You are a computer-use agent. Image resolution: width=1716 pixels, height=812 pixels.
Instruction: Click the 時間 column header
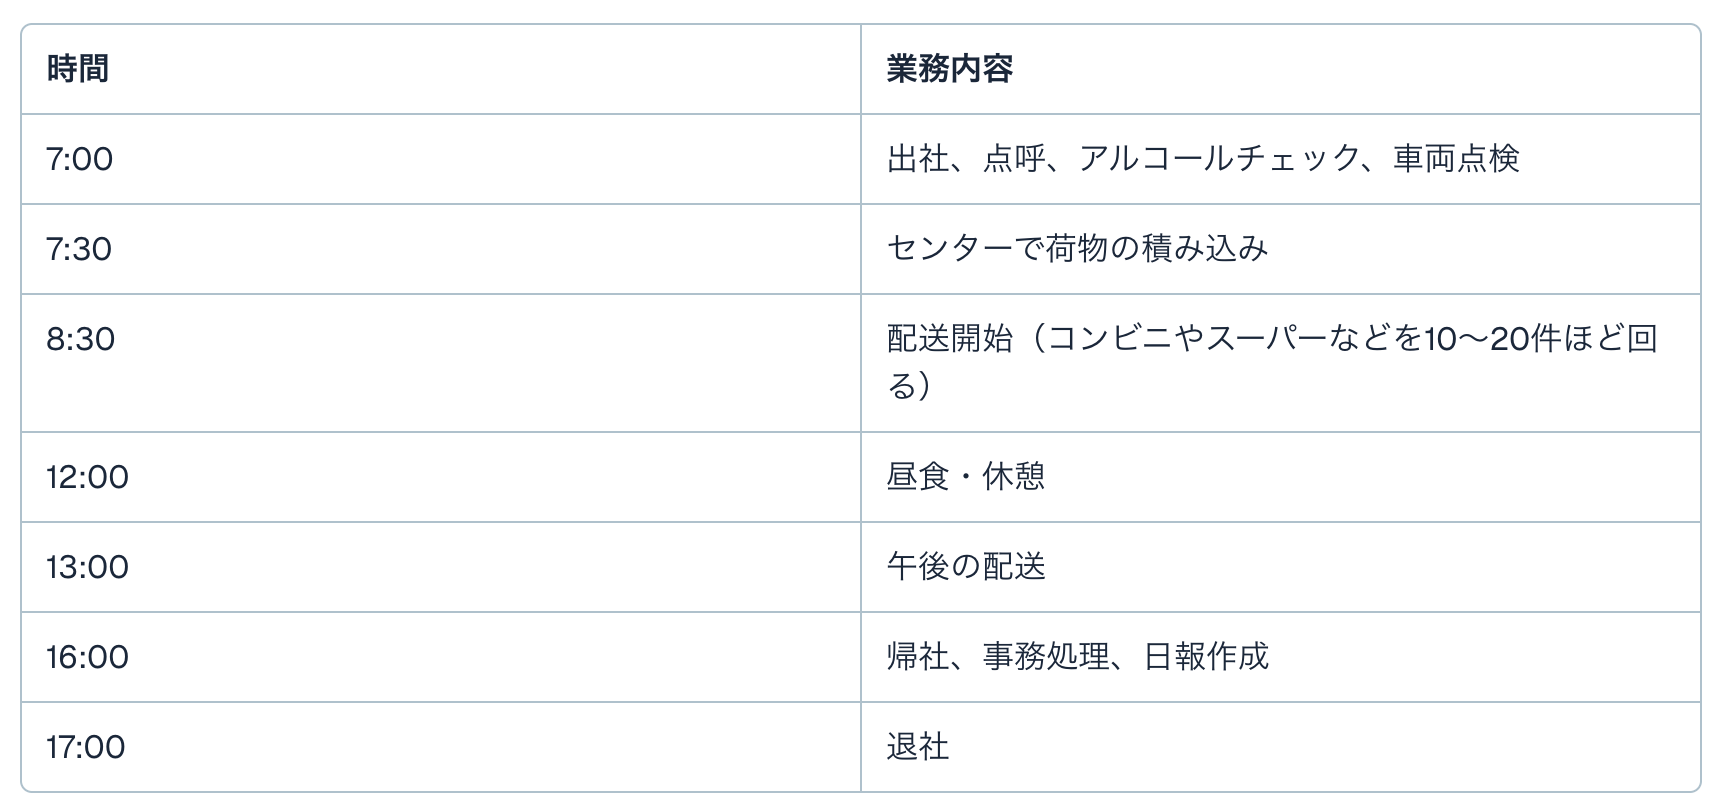click(x=77, y=69)
